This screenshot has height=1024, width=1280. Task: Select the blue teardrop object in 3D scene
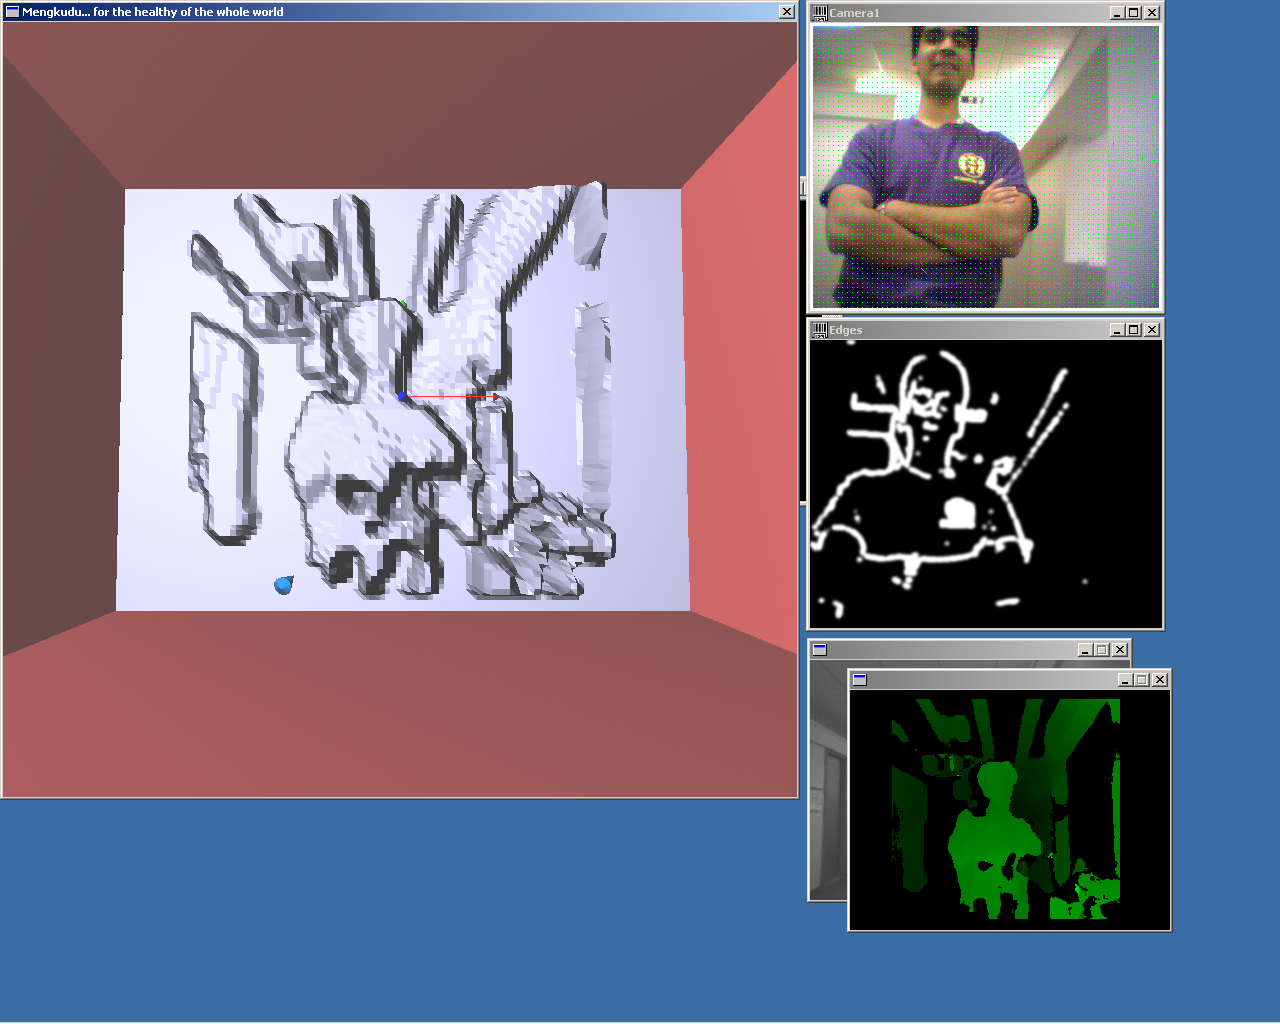tap(284, 585)
